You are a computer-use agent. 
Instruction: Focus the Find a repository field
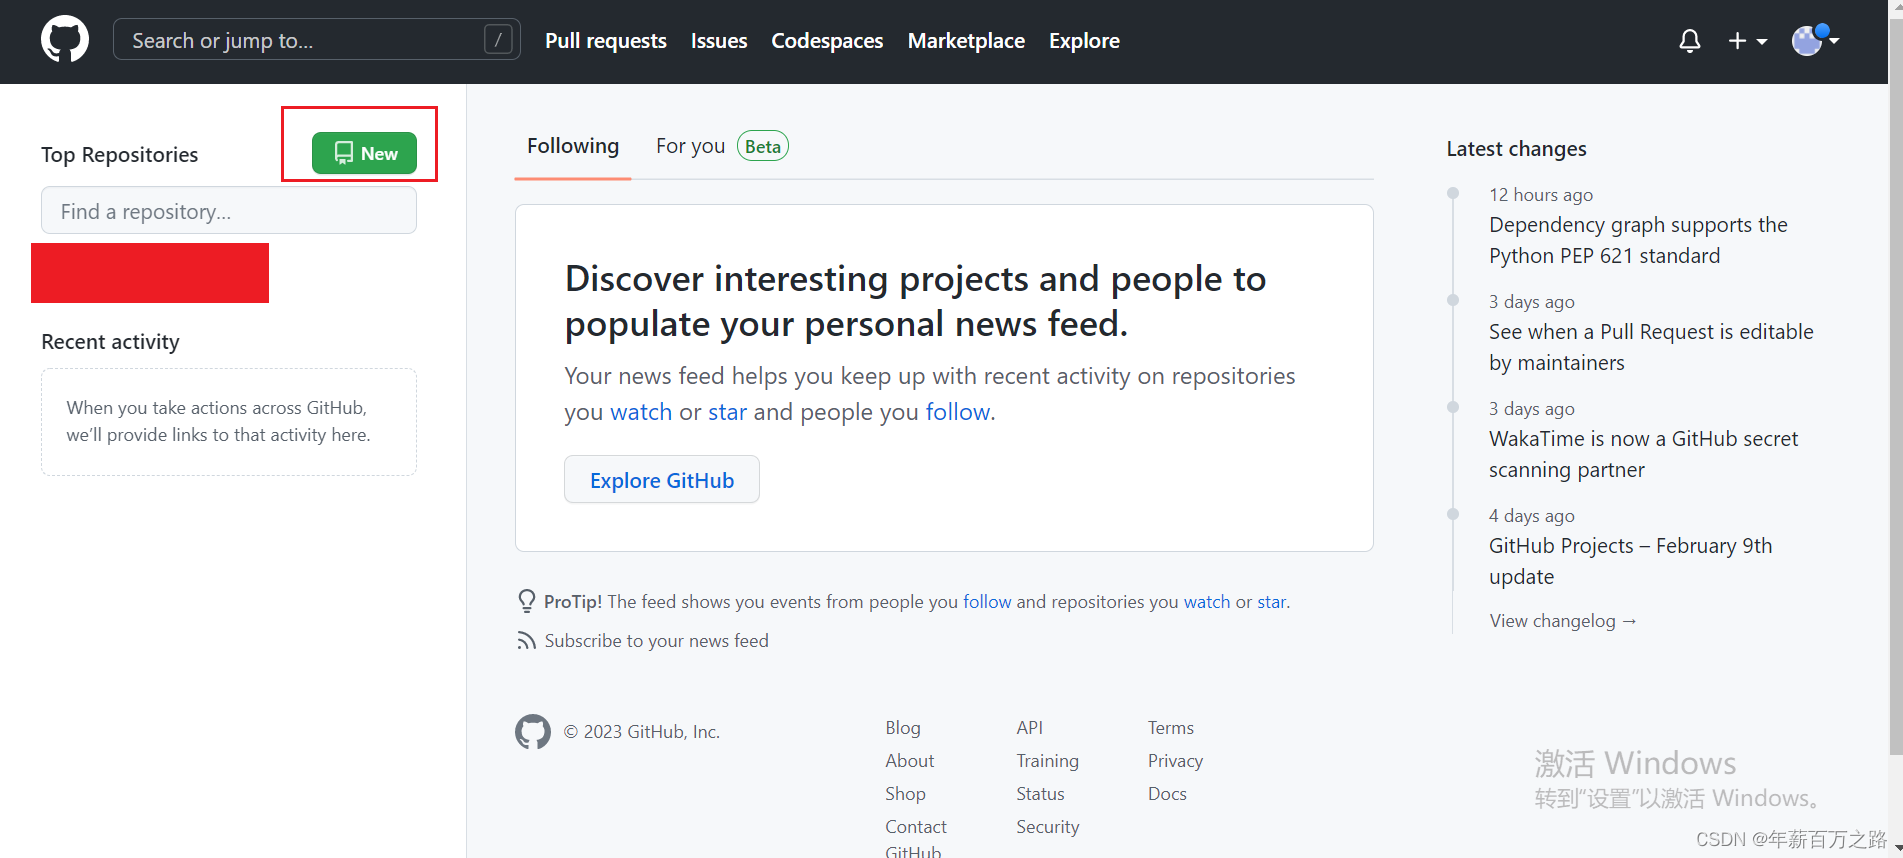229,211
